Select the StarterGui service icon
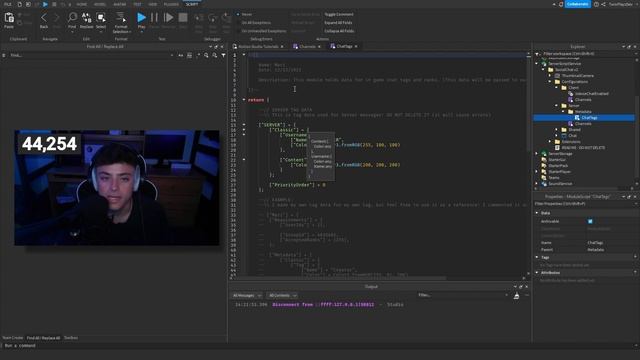 point(544,160)
